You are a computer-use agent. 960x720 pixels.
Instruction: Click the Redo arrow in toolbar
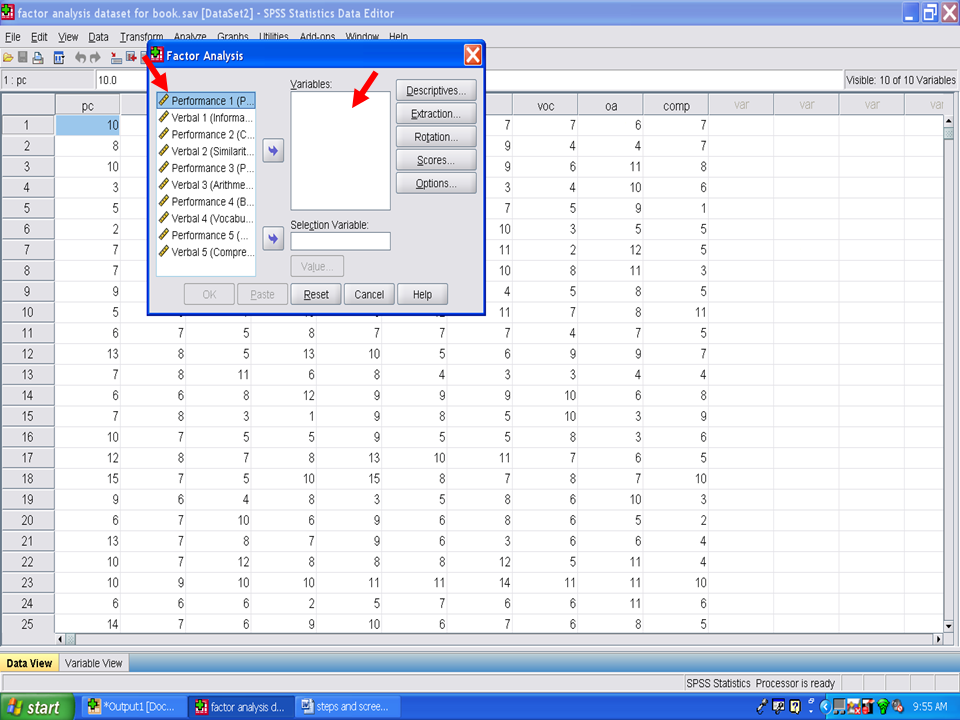pyautogui.click(x=95, y=57)
